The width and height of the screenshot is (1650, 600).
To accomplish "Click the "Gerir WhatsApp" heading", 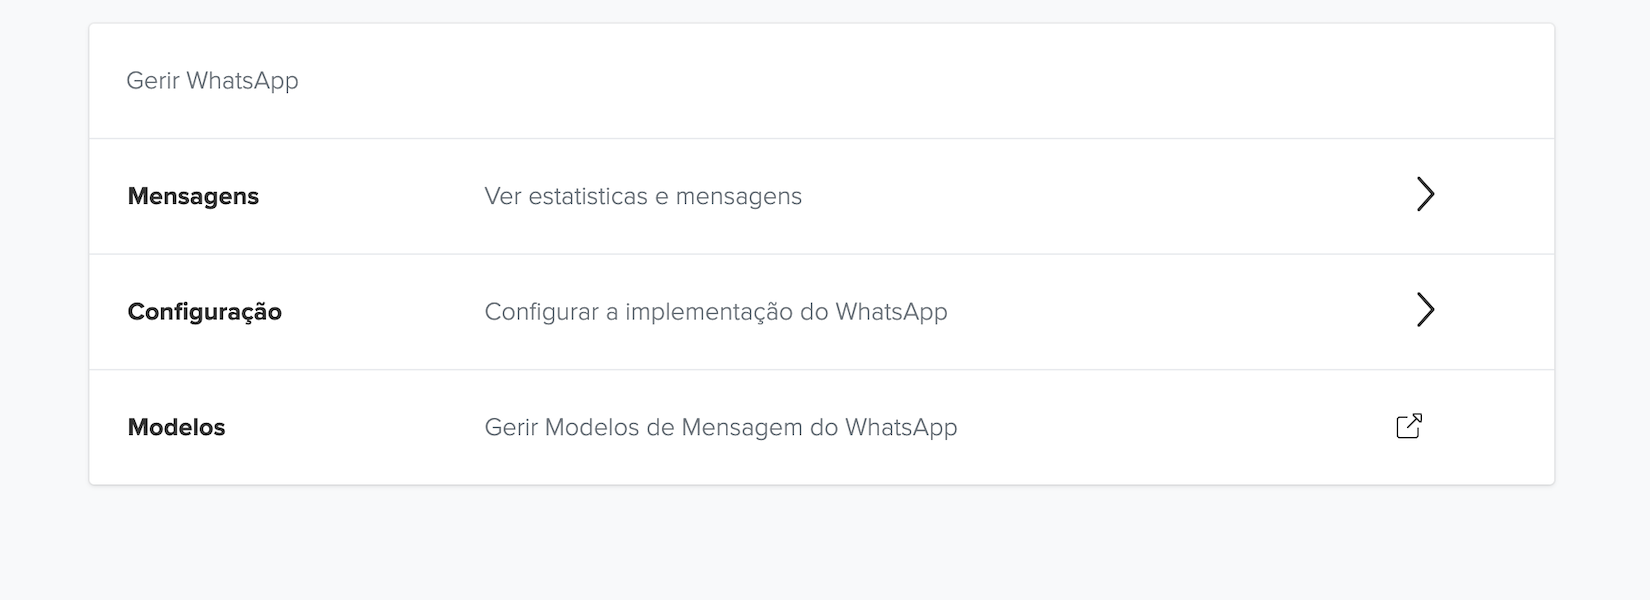I will click(212, 81).
